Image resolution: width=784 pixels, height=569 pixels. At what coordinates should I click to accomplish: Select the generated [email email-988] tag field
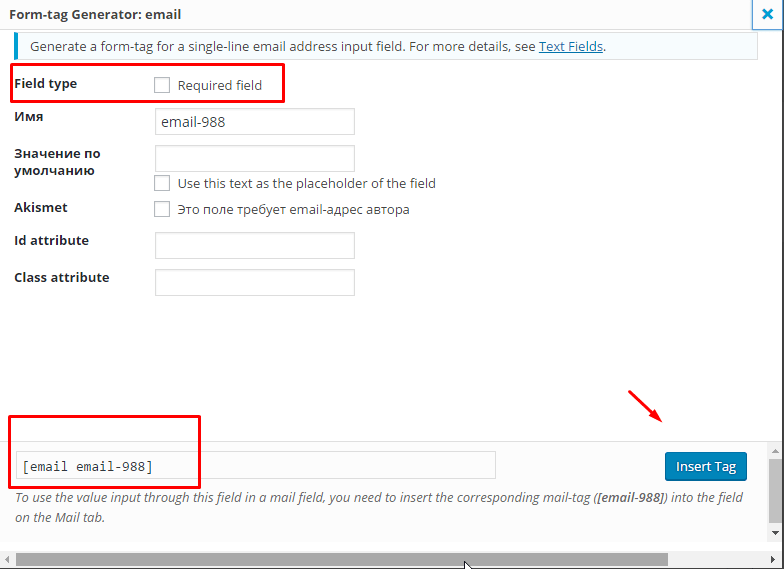click(x=255, y=466)
